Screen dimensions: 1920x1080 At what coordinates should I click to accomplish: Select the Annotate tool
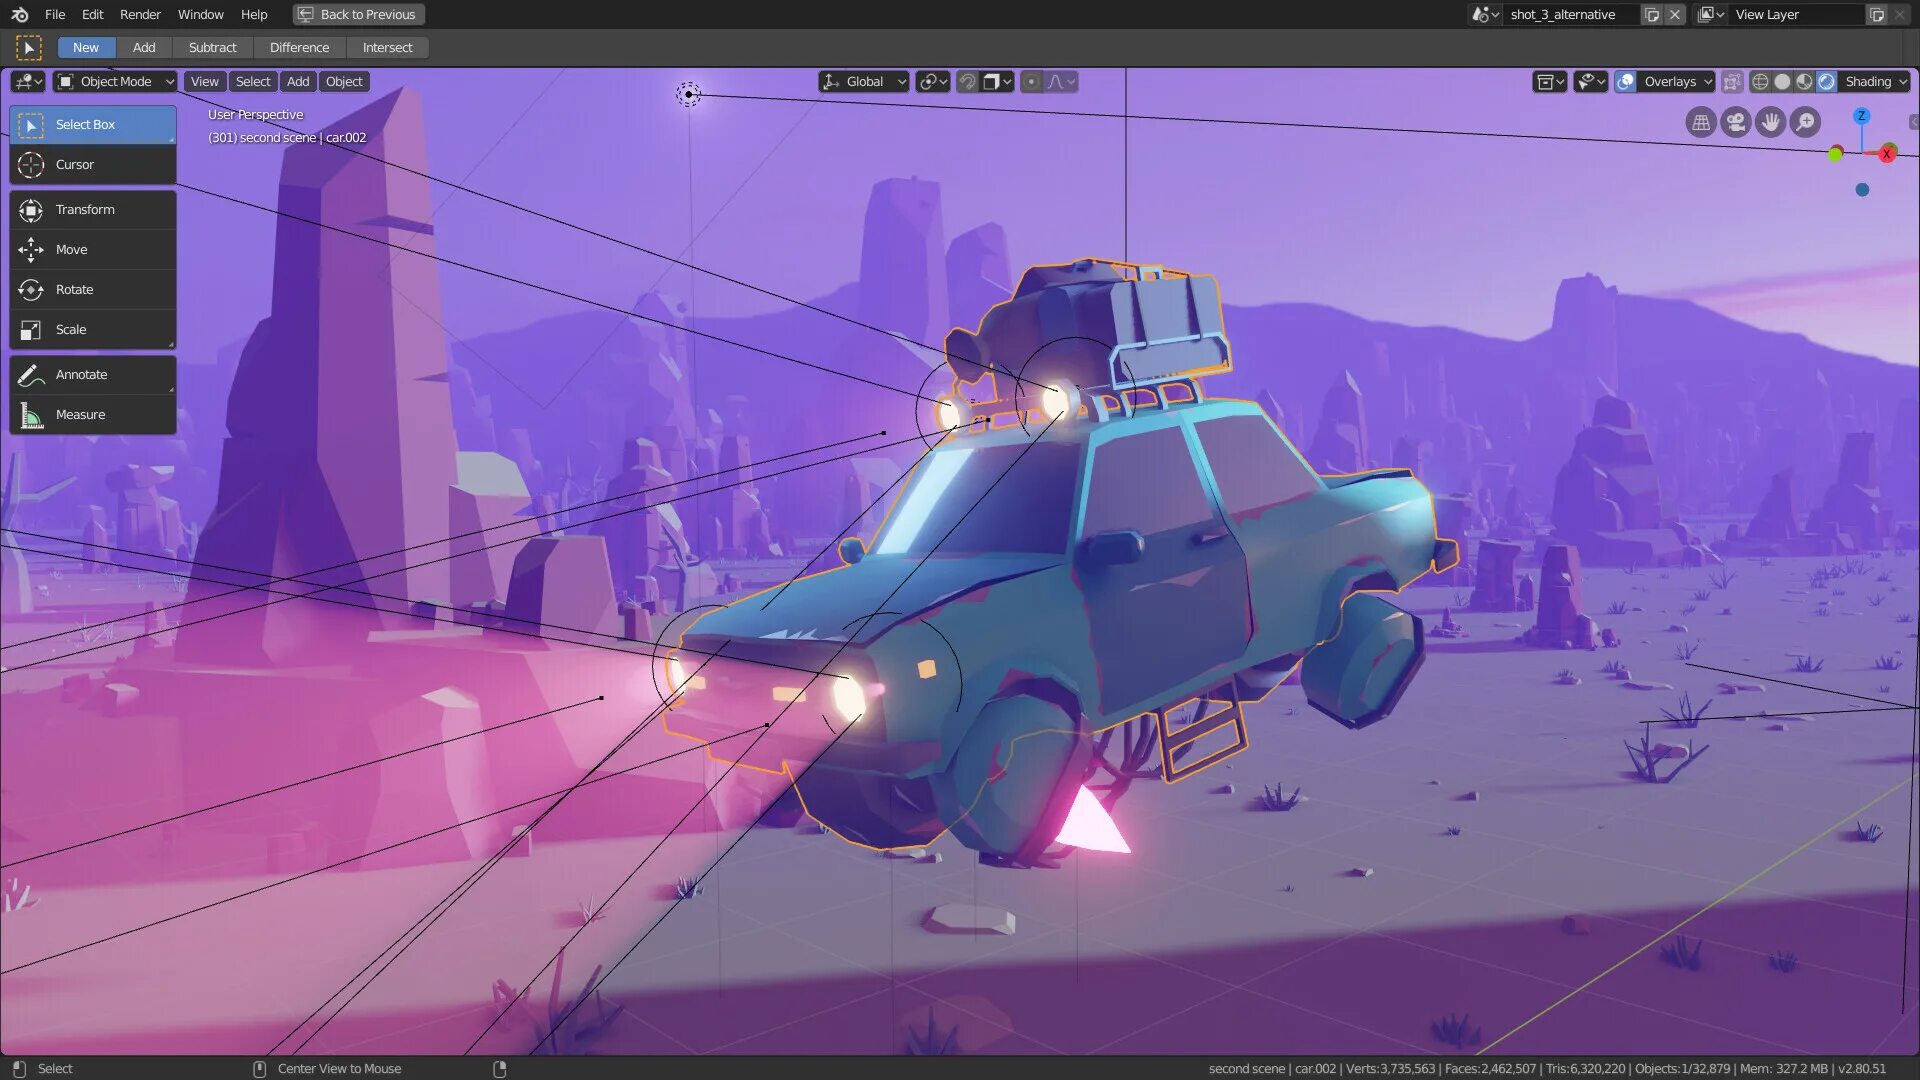tap(92, 375)
